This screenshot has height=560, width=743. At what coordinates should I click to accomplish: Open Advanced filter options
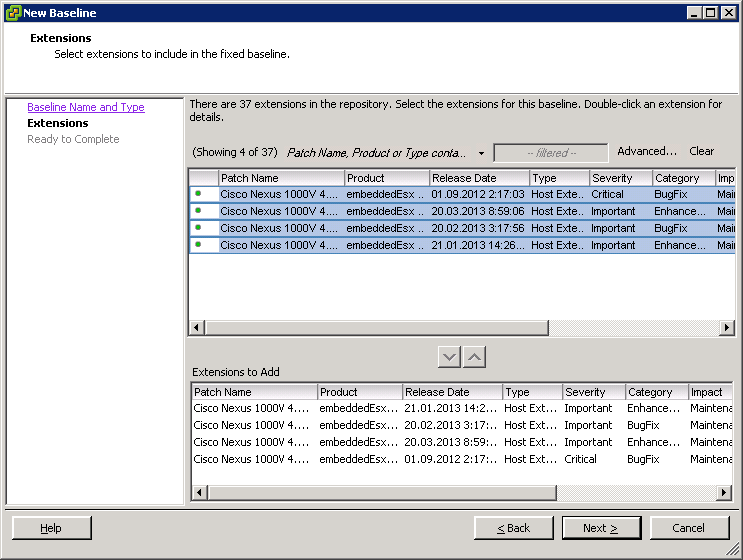point(647,151)
